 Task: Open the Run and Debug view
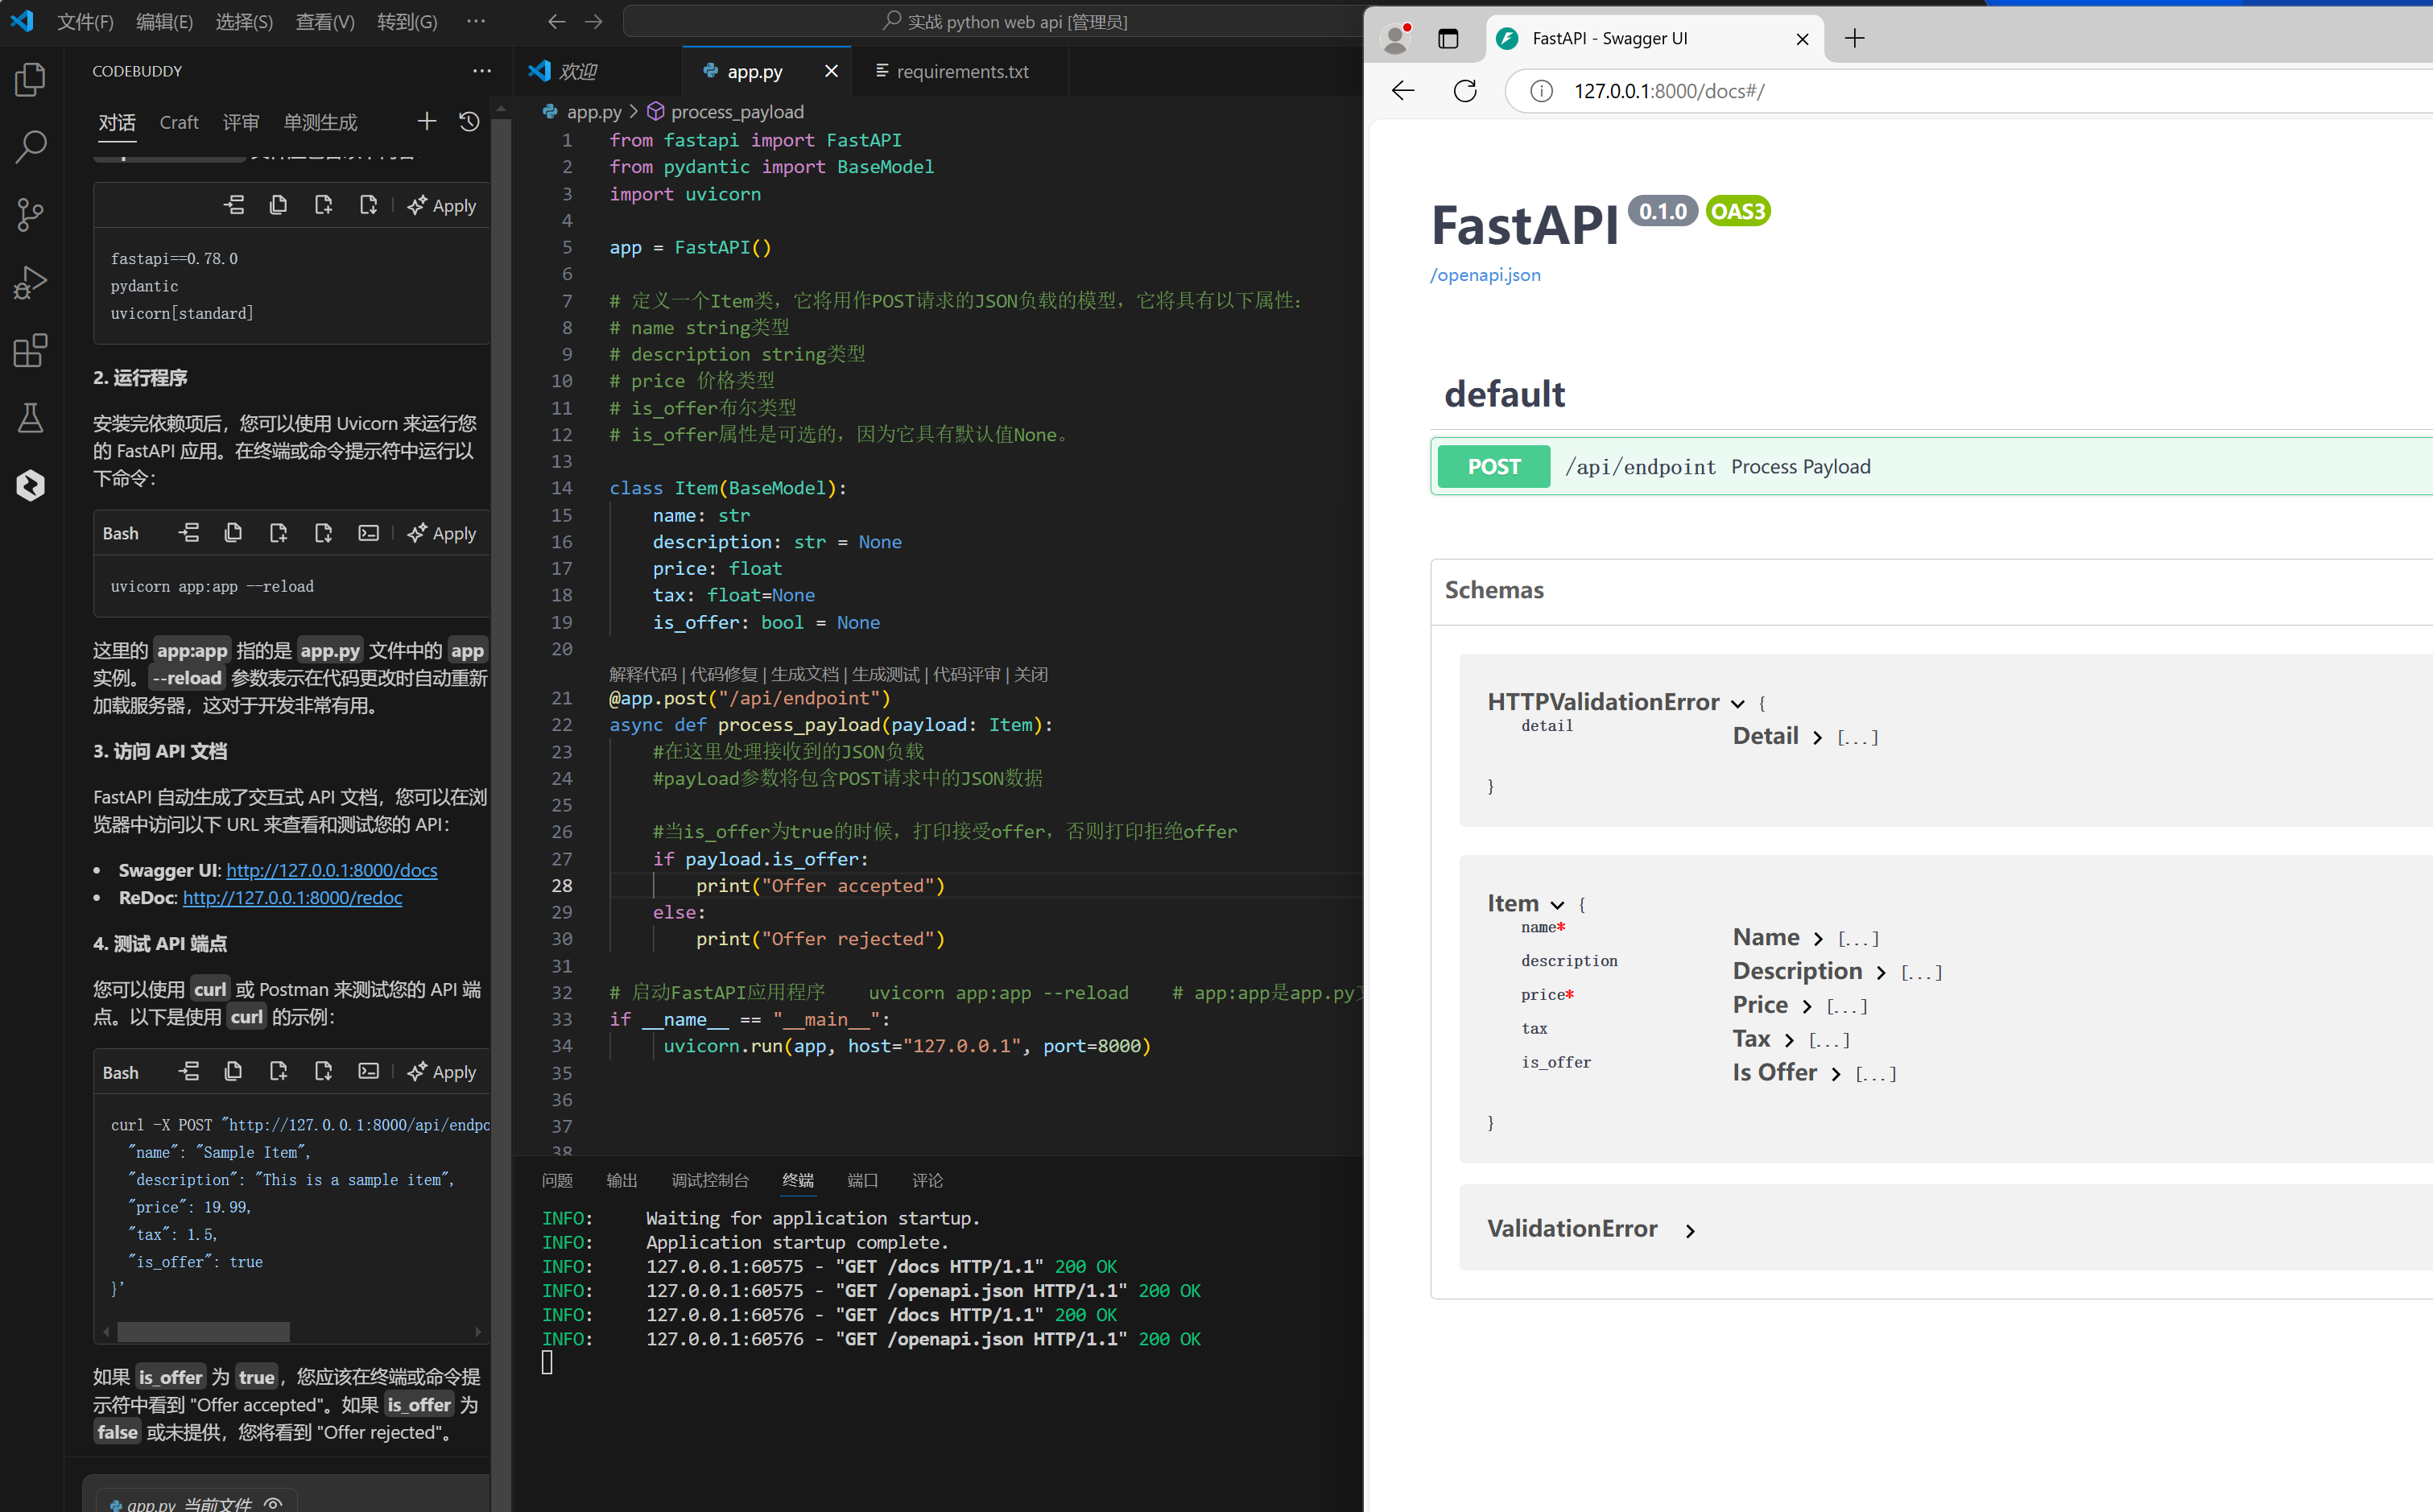pos(30,282)
